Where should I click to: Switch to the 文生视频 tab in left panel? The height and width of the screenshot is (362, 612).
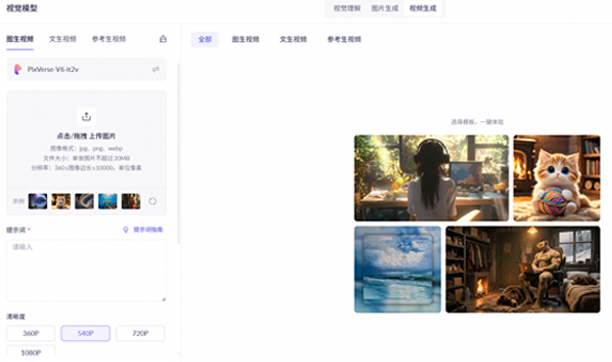pos(62,39)
